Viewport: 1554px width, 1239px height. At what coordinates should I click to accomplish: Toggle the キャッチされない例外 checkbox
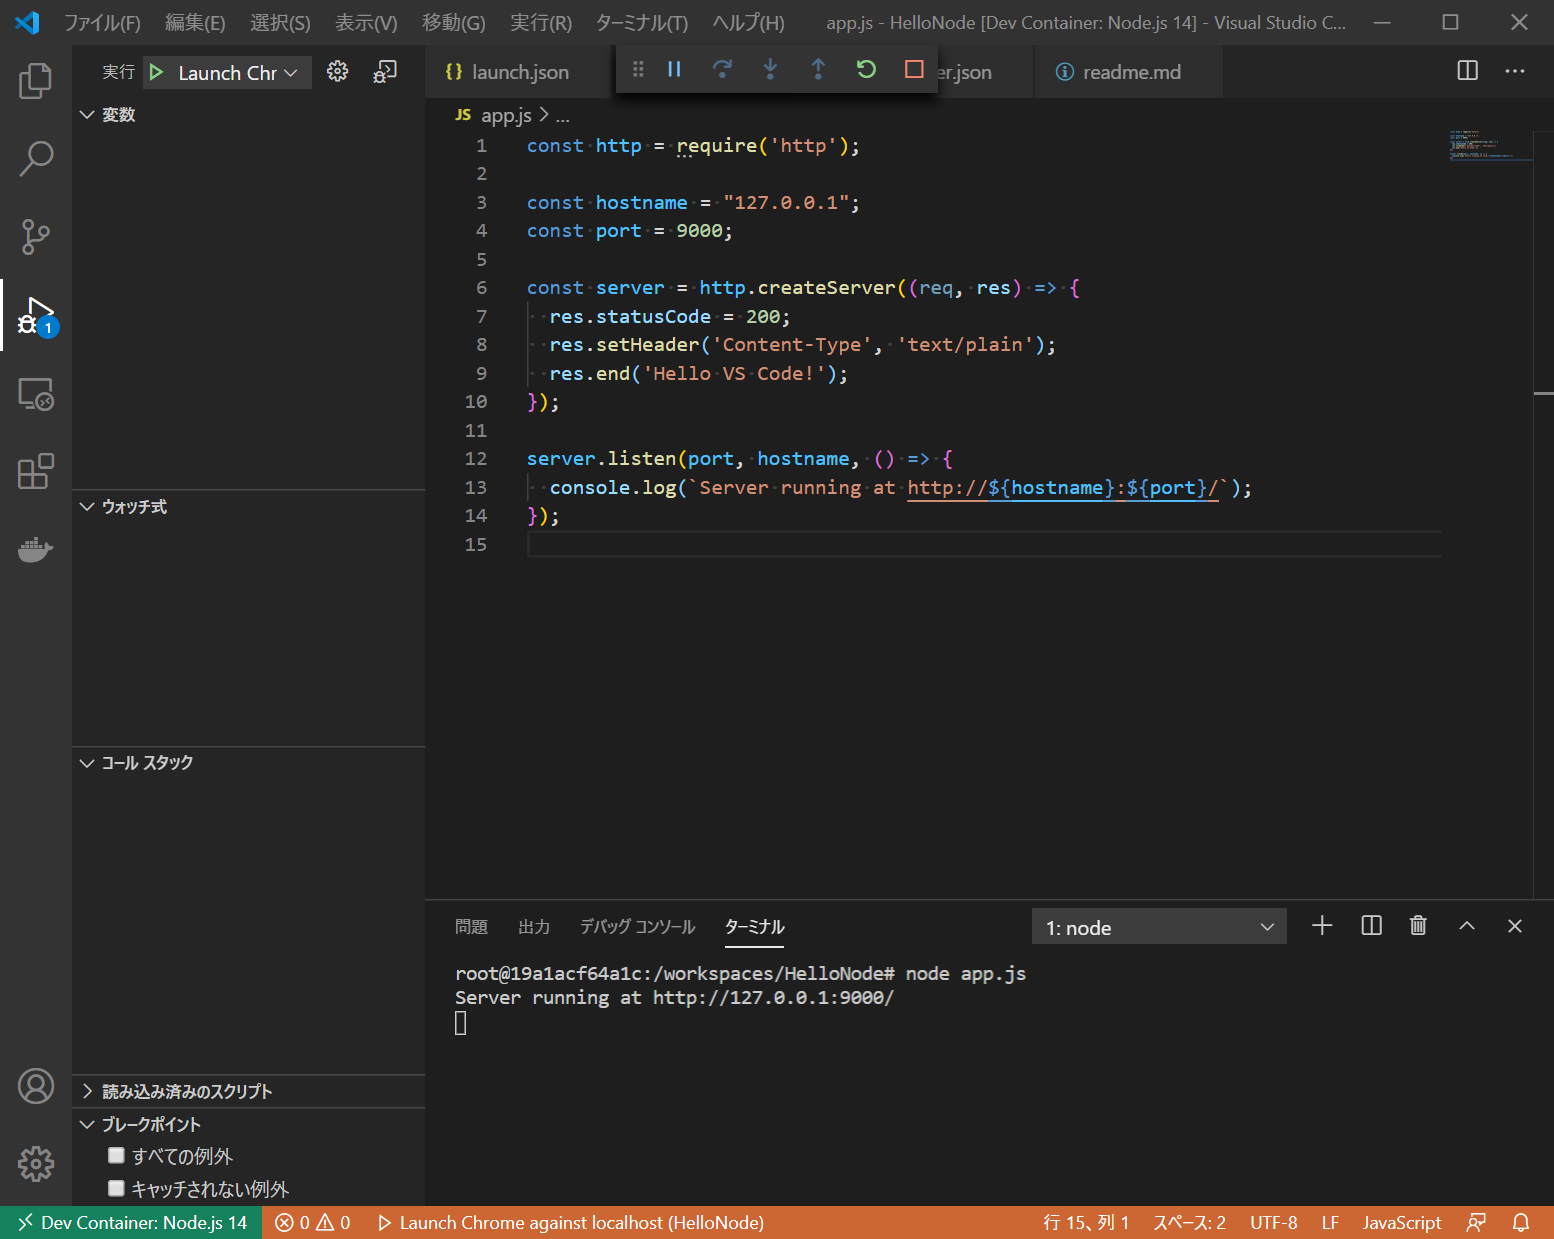tap(116, 1188)
